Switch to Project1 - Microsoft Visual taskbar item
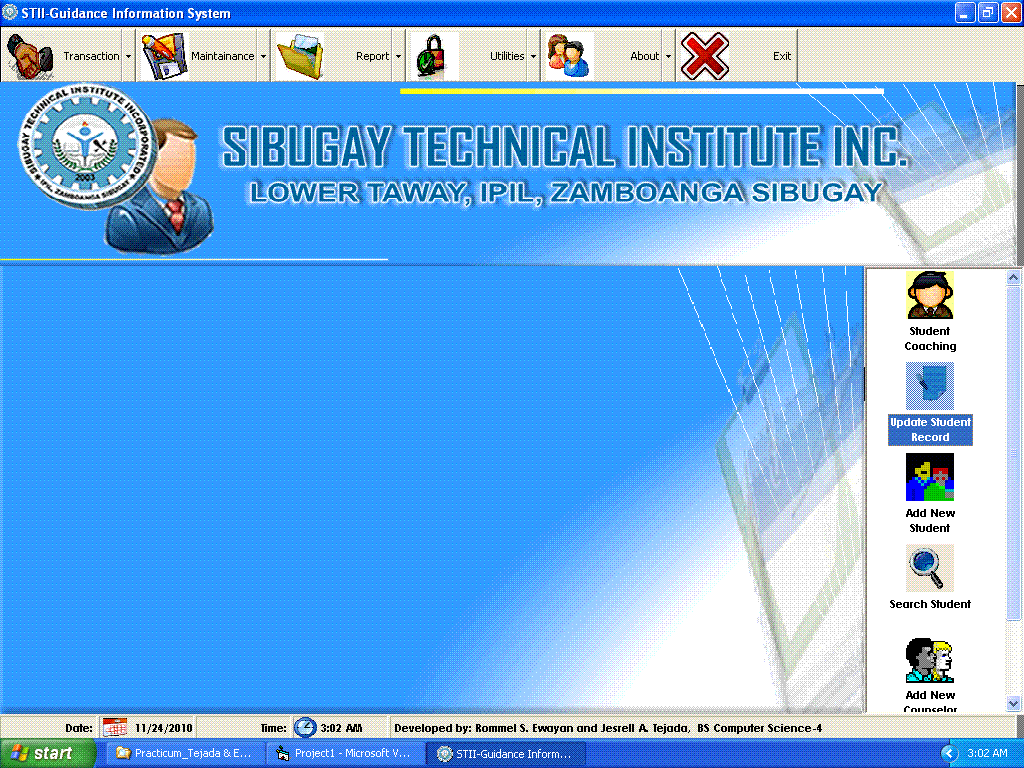 point(346,753)
